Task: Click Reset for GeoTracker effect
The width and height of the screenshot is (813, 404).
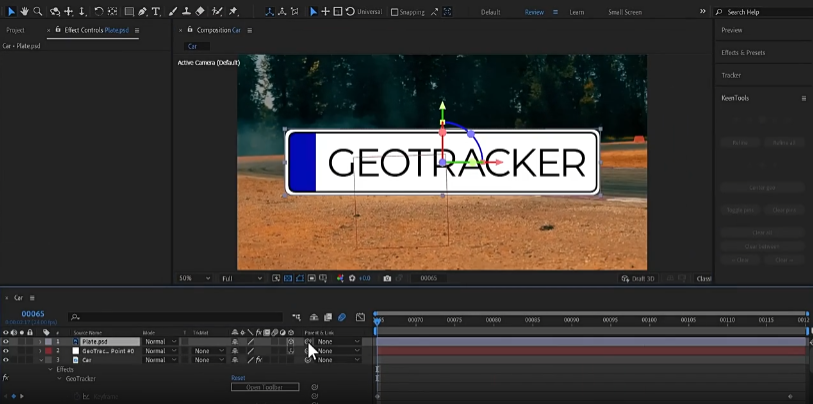Action: click(238, 378)
